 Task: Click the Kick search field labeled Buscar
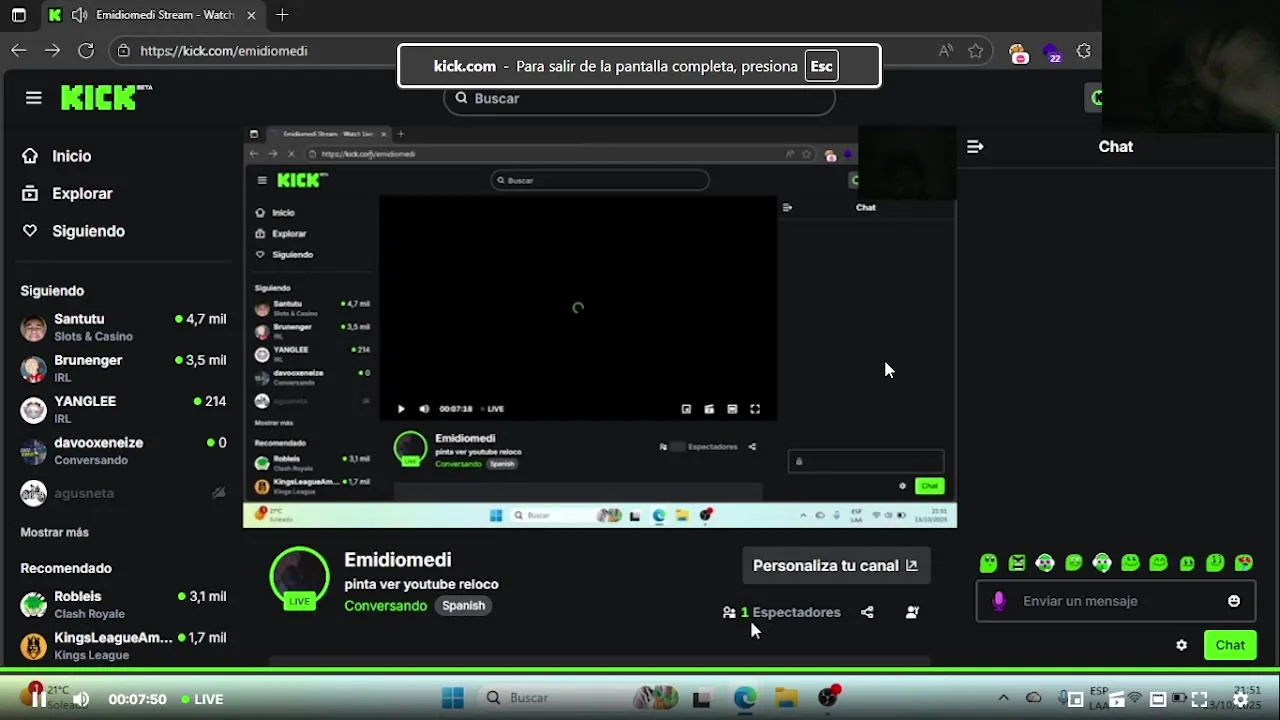639,98
